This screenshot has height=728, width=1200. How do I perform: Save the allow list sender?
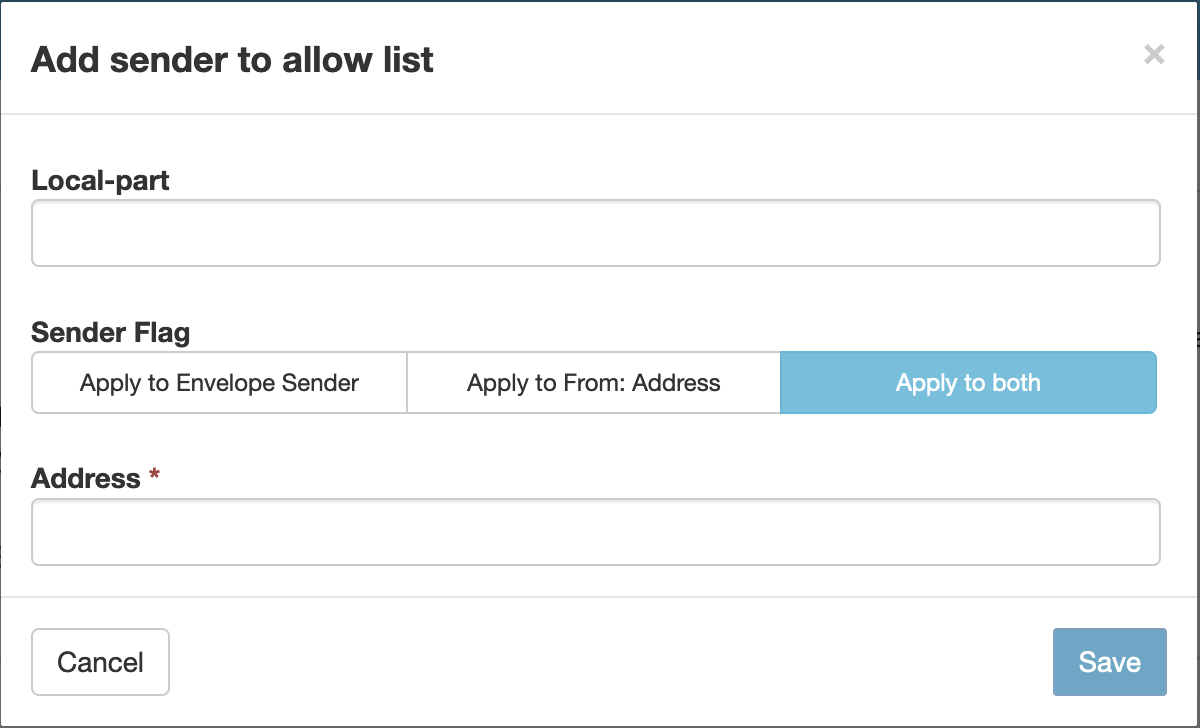1109,662
